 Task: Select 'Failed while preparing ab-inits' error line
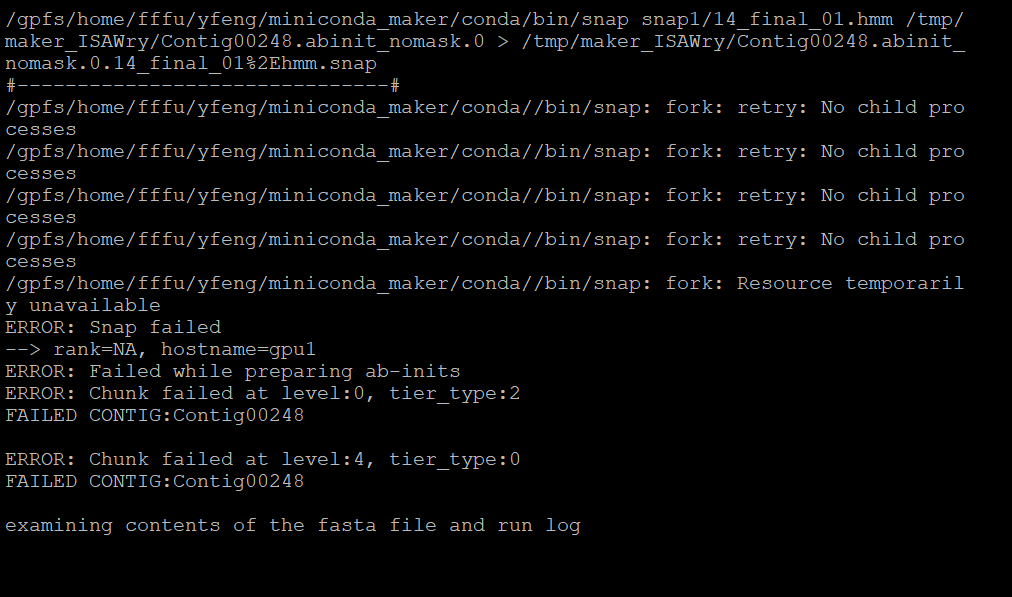point(233,371)
